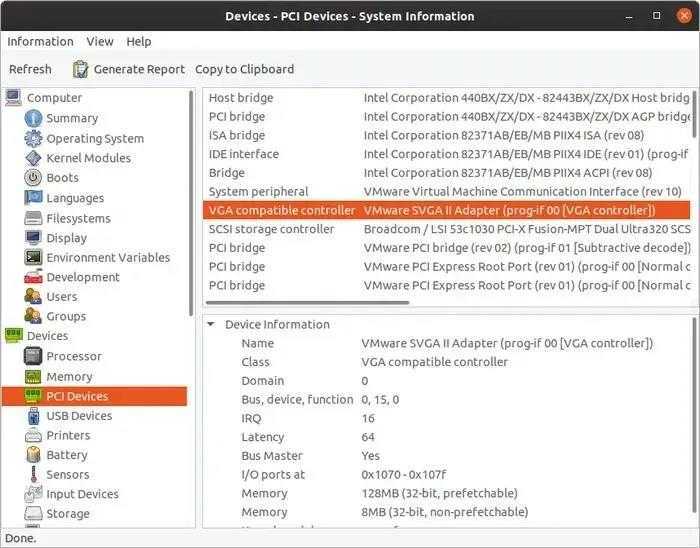Click the Battery icon
This screenshot has height=548, width=700.
[33, 455]
